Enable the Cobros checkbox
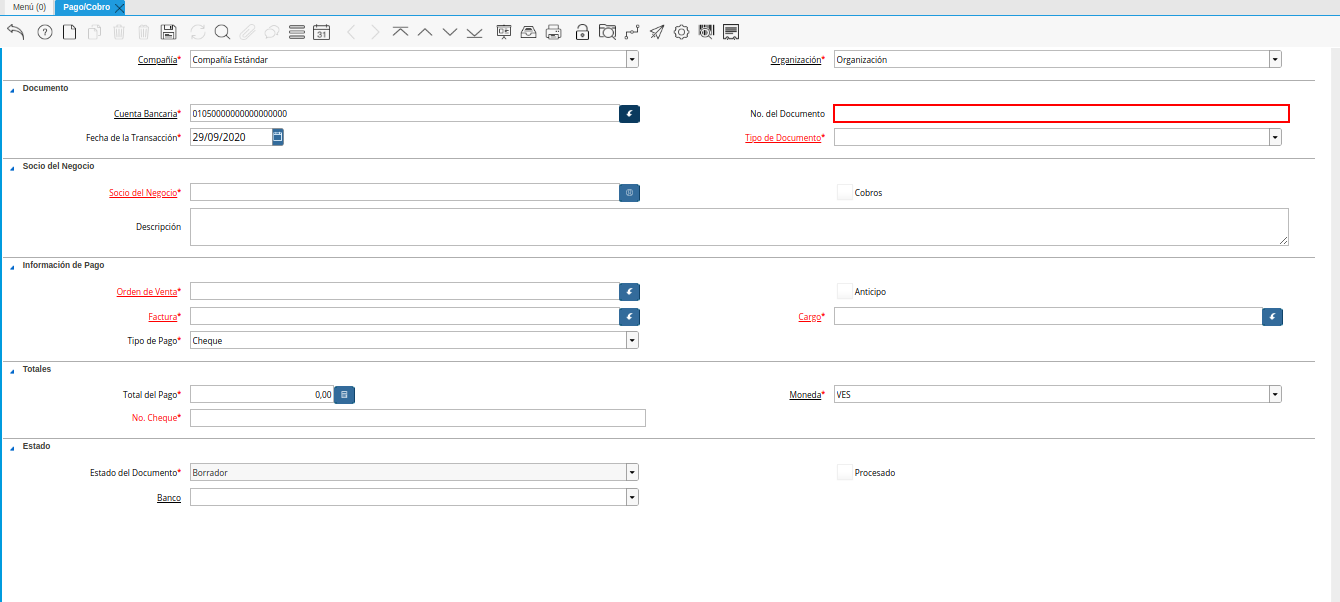Screen dimensions: 1340x602 click(x=845, y=192)
